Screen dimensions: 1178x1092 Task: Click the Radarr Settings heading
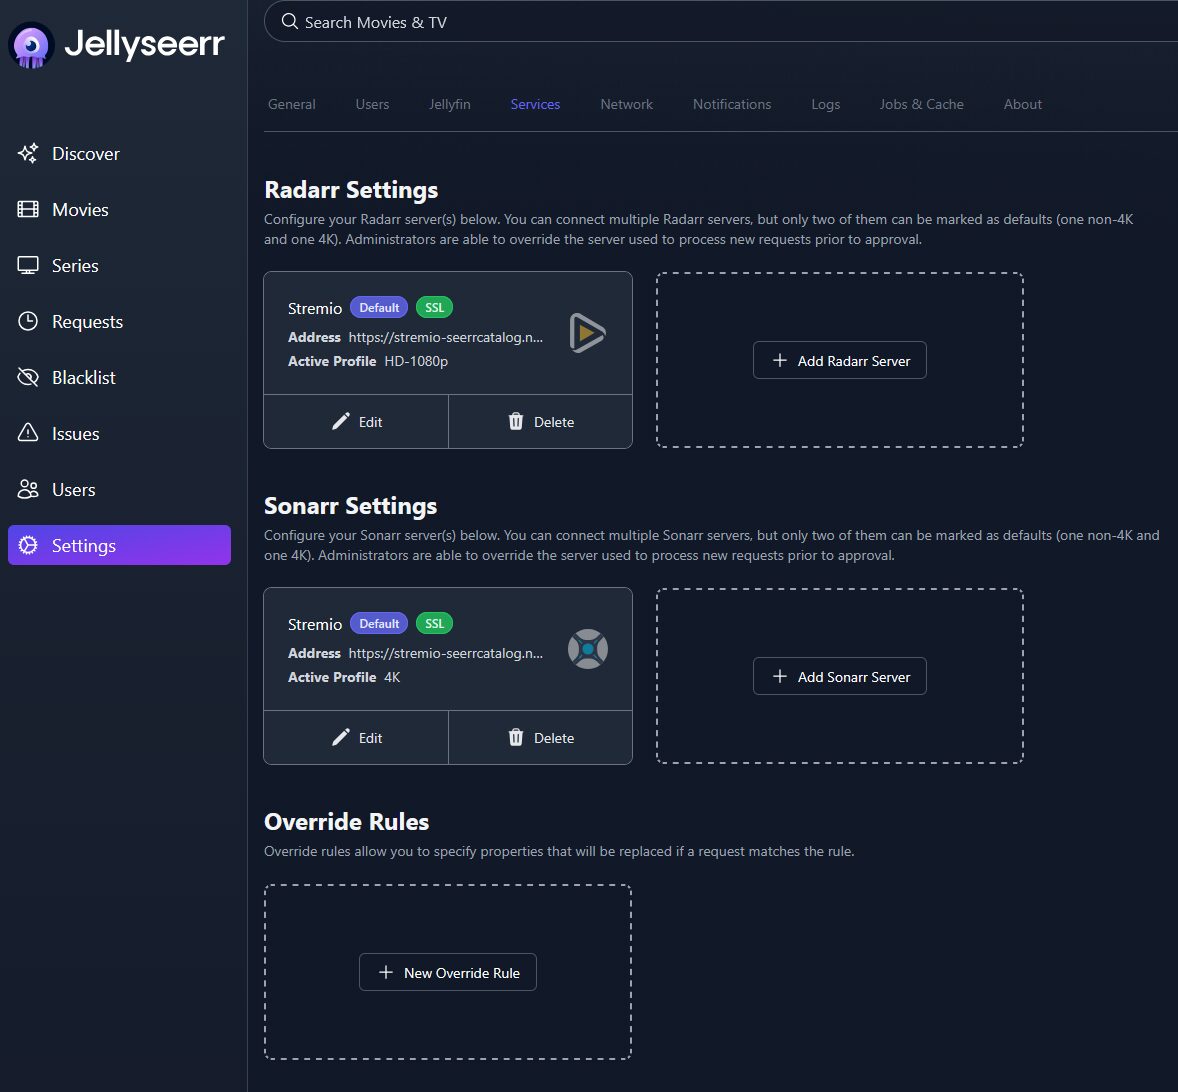tap(351, 190)
